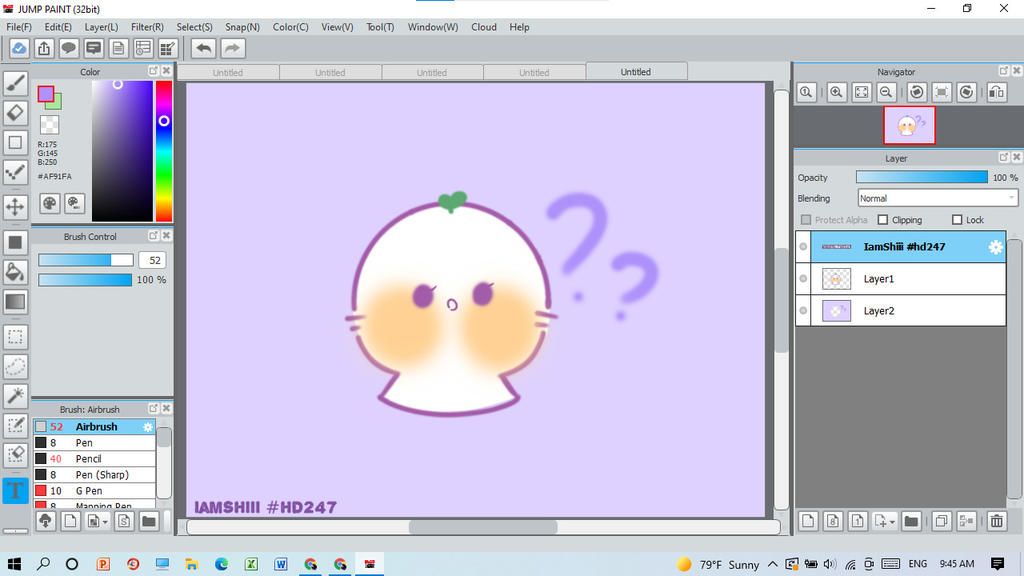Image resolution: width=1024 pixels, height=576 pixels.
Task: Open IamShiii #hd247 layer settings gear
Action: tap(995, 247)
